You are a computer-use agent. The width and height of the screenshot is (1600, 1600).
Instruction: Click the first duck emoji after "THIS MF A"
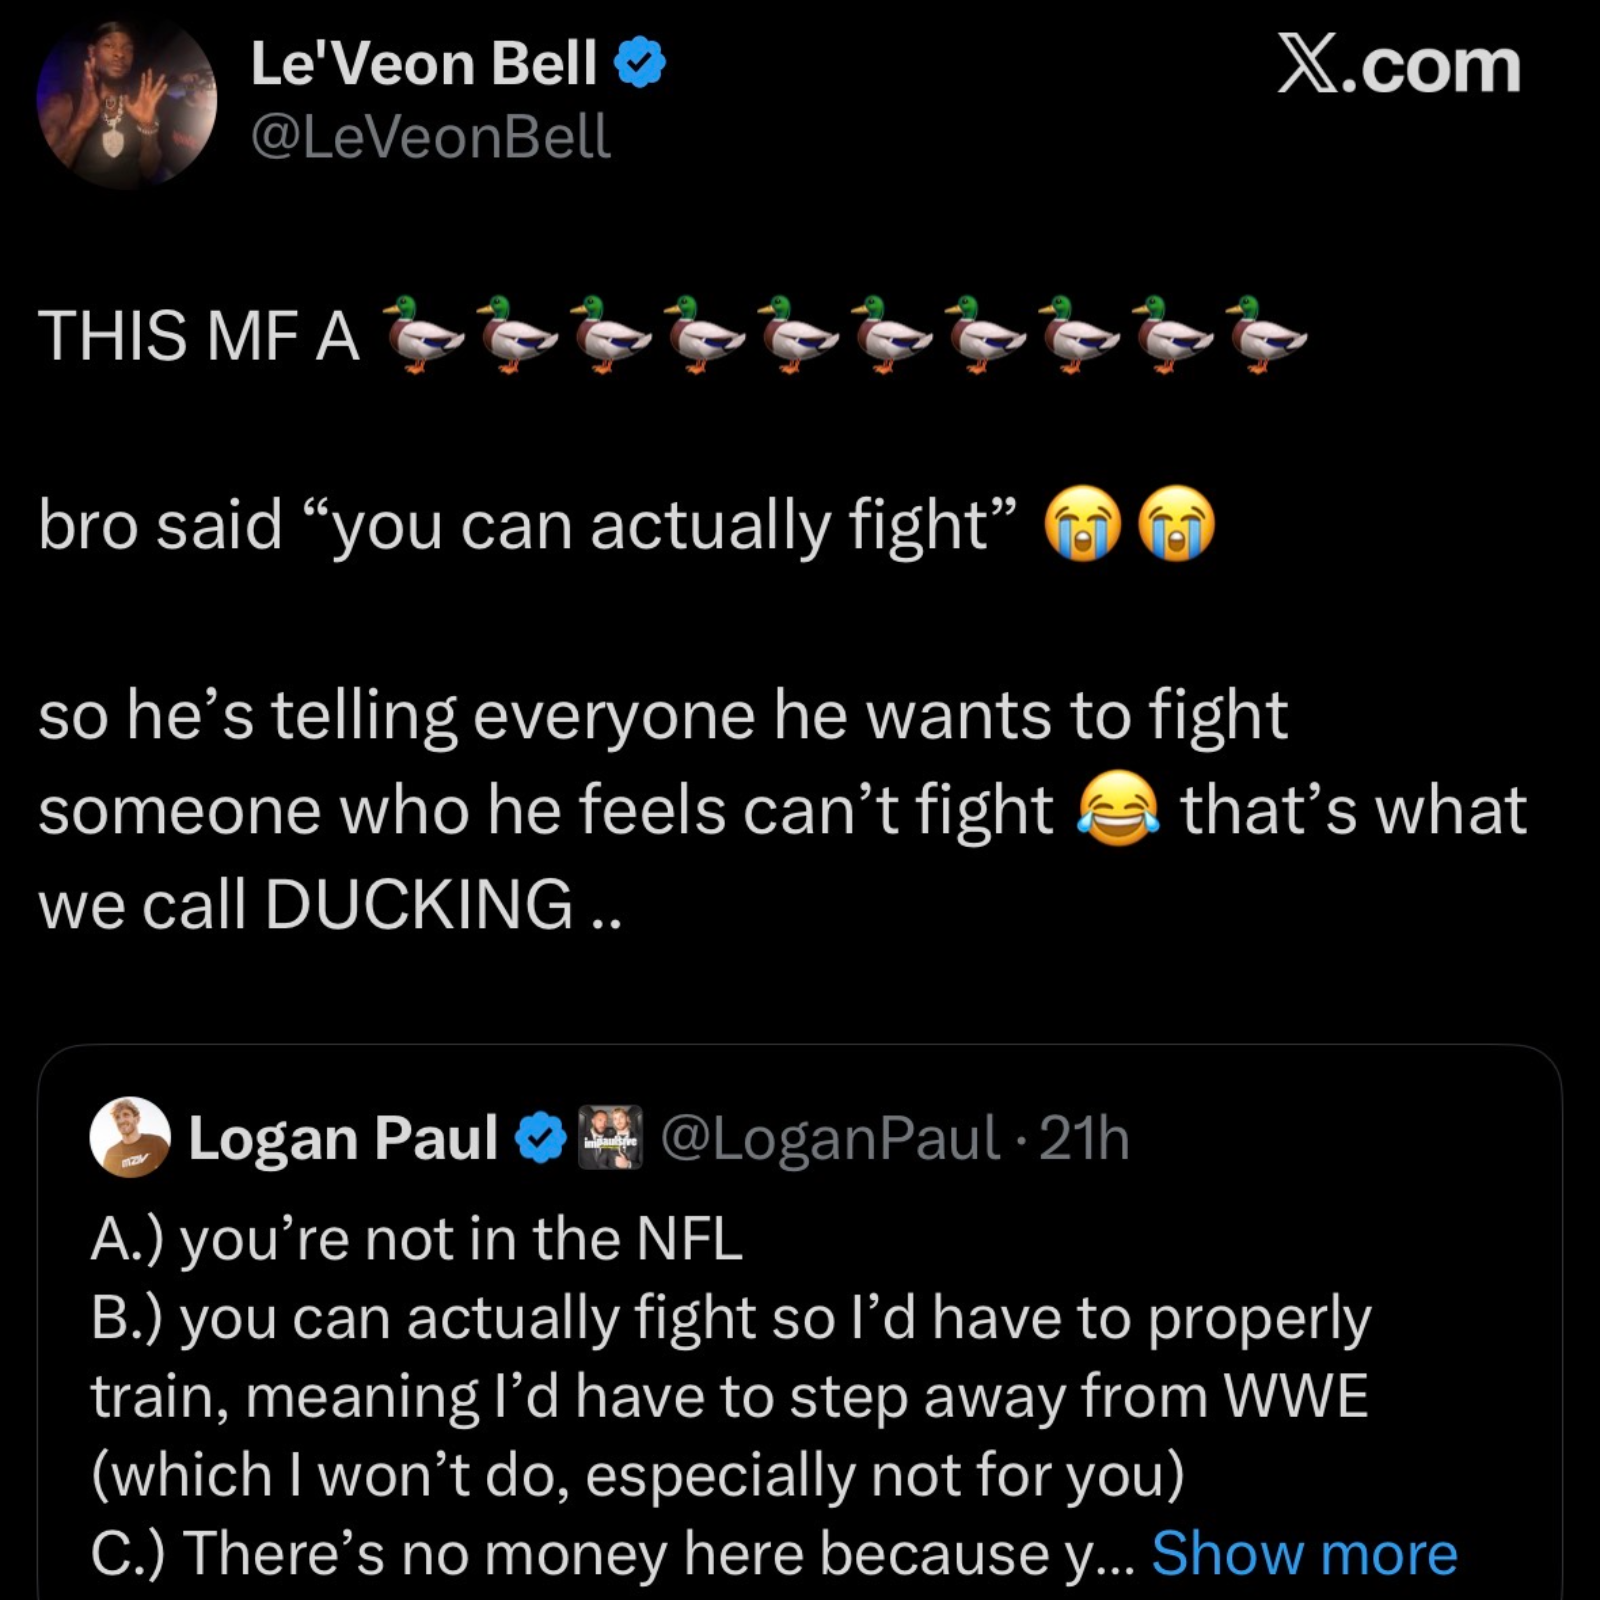point(424,335)
